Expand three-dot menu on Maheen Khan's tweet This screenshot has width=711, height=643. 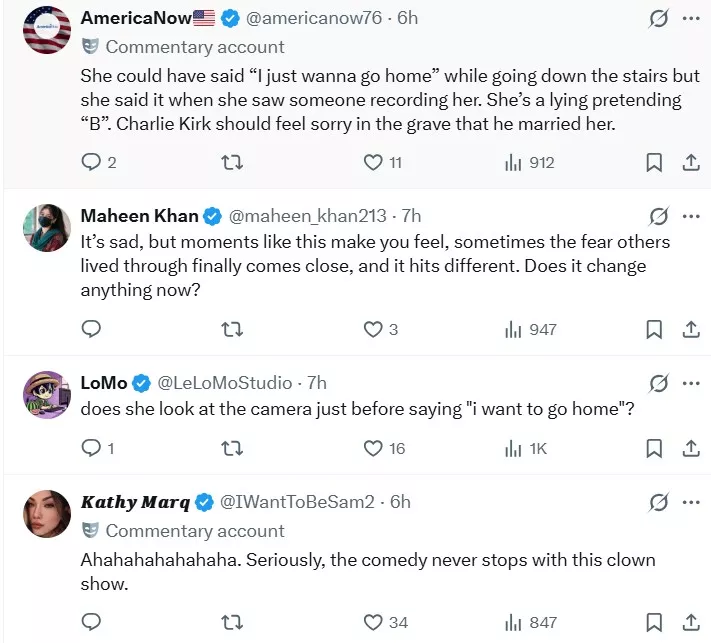(x=691, y=216)
